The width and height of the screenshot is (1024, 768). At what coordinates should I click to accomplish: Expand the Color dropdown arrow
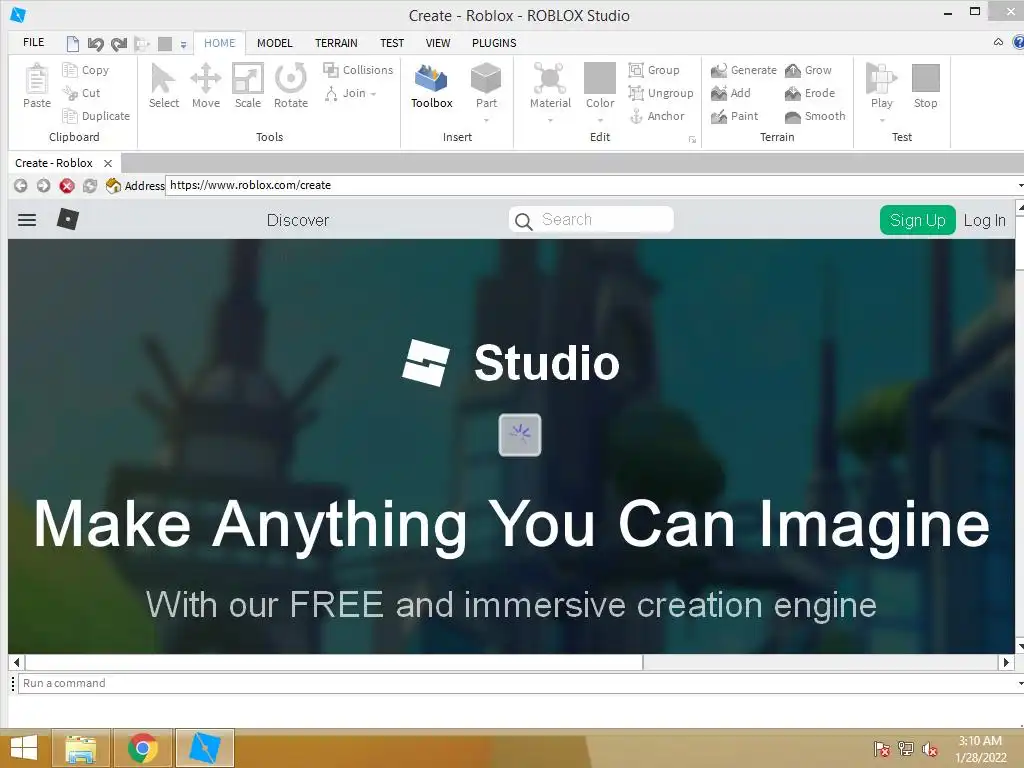coord(600,121)
